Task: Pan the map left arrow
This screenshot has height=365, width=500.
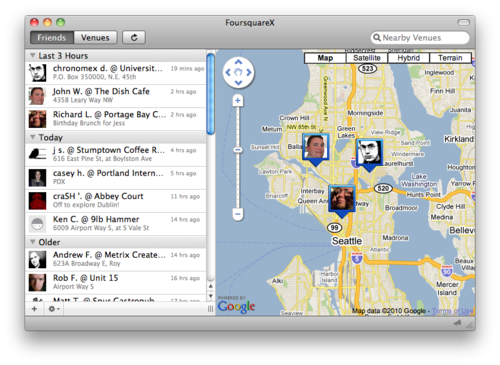Action: coord(228,72)
